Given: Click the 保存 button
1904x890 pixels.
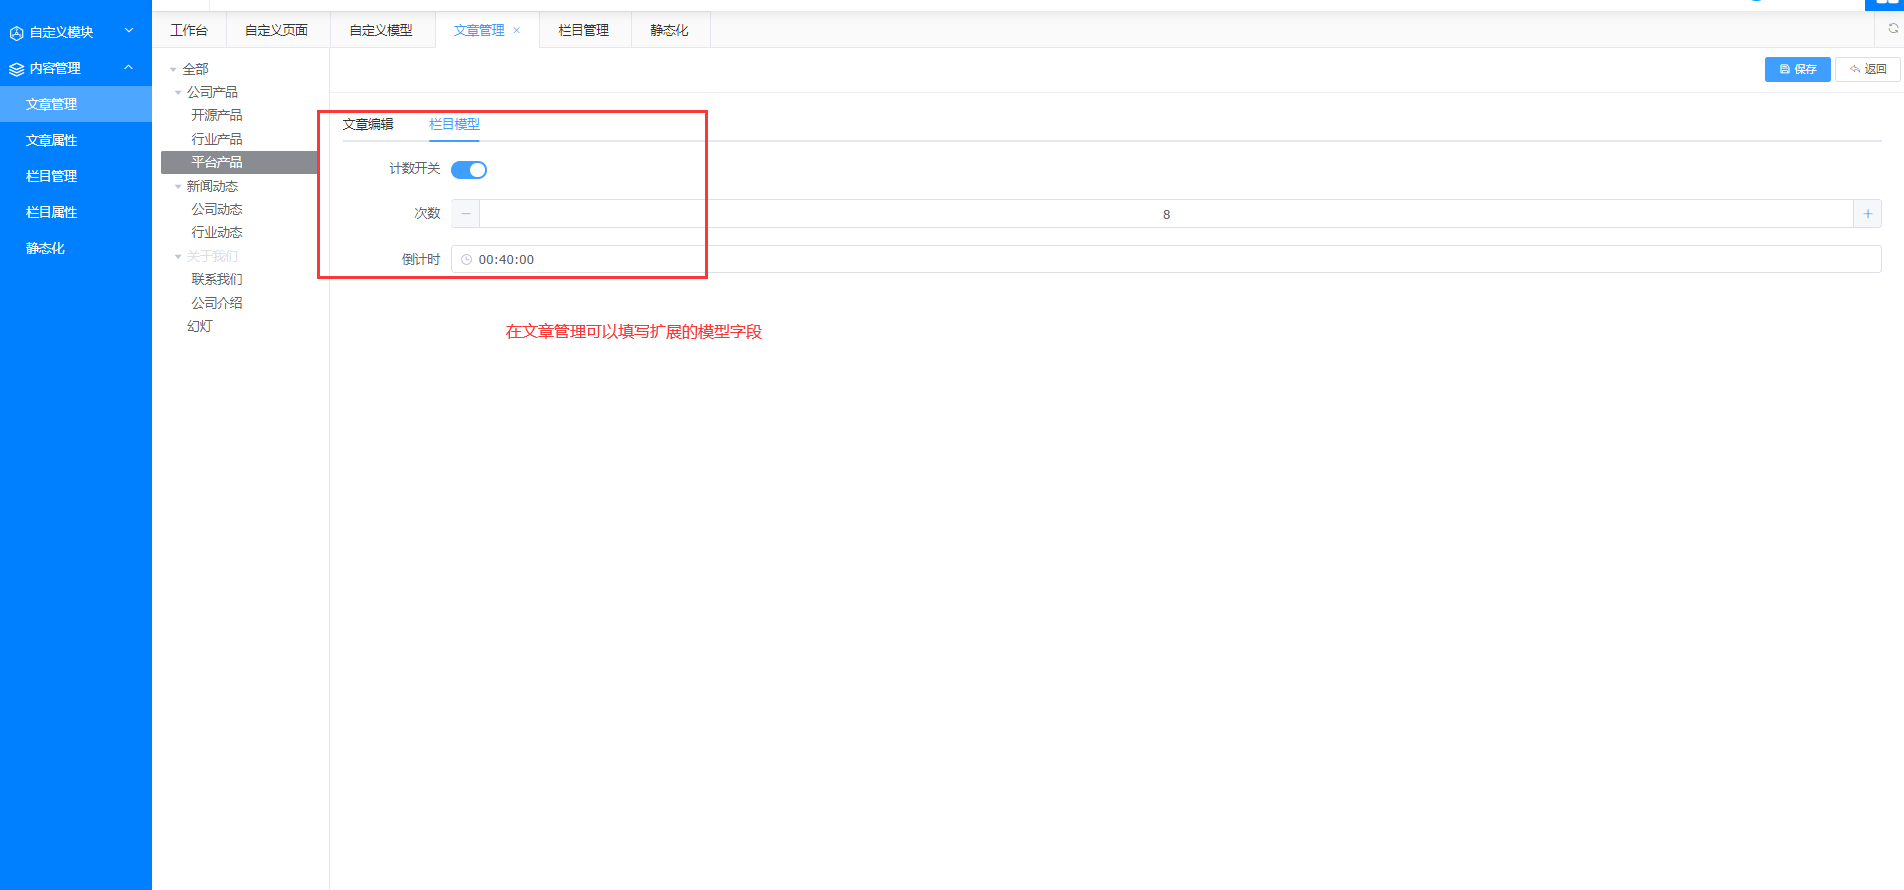Looking at the screenshot, I should (x=1797, y=69).
